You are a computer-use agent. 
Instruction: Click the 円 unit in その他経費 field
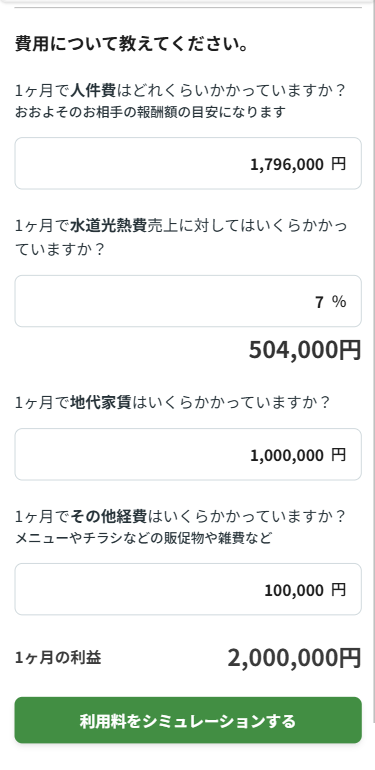click(x=338, y=590)
